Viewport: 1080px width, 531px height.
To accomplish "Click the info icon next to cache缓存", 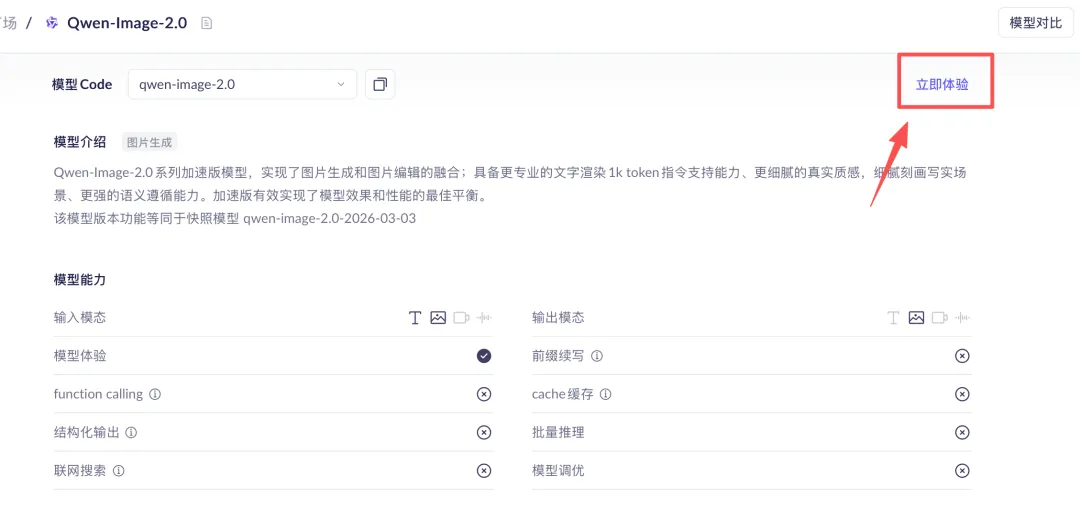I will tap(605, 395).
